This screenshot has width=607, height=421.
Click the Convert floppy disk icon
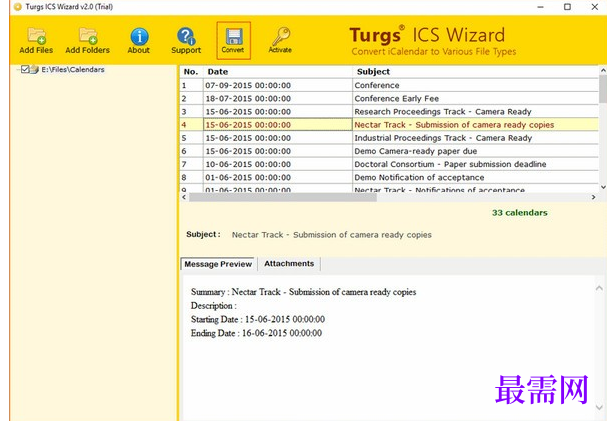234,37
